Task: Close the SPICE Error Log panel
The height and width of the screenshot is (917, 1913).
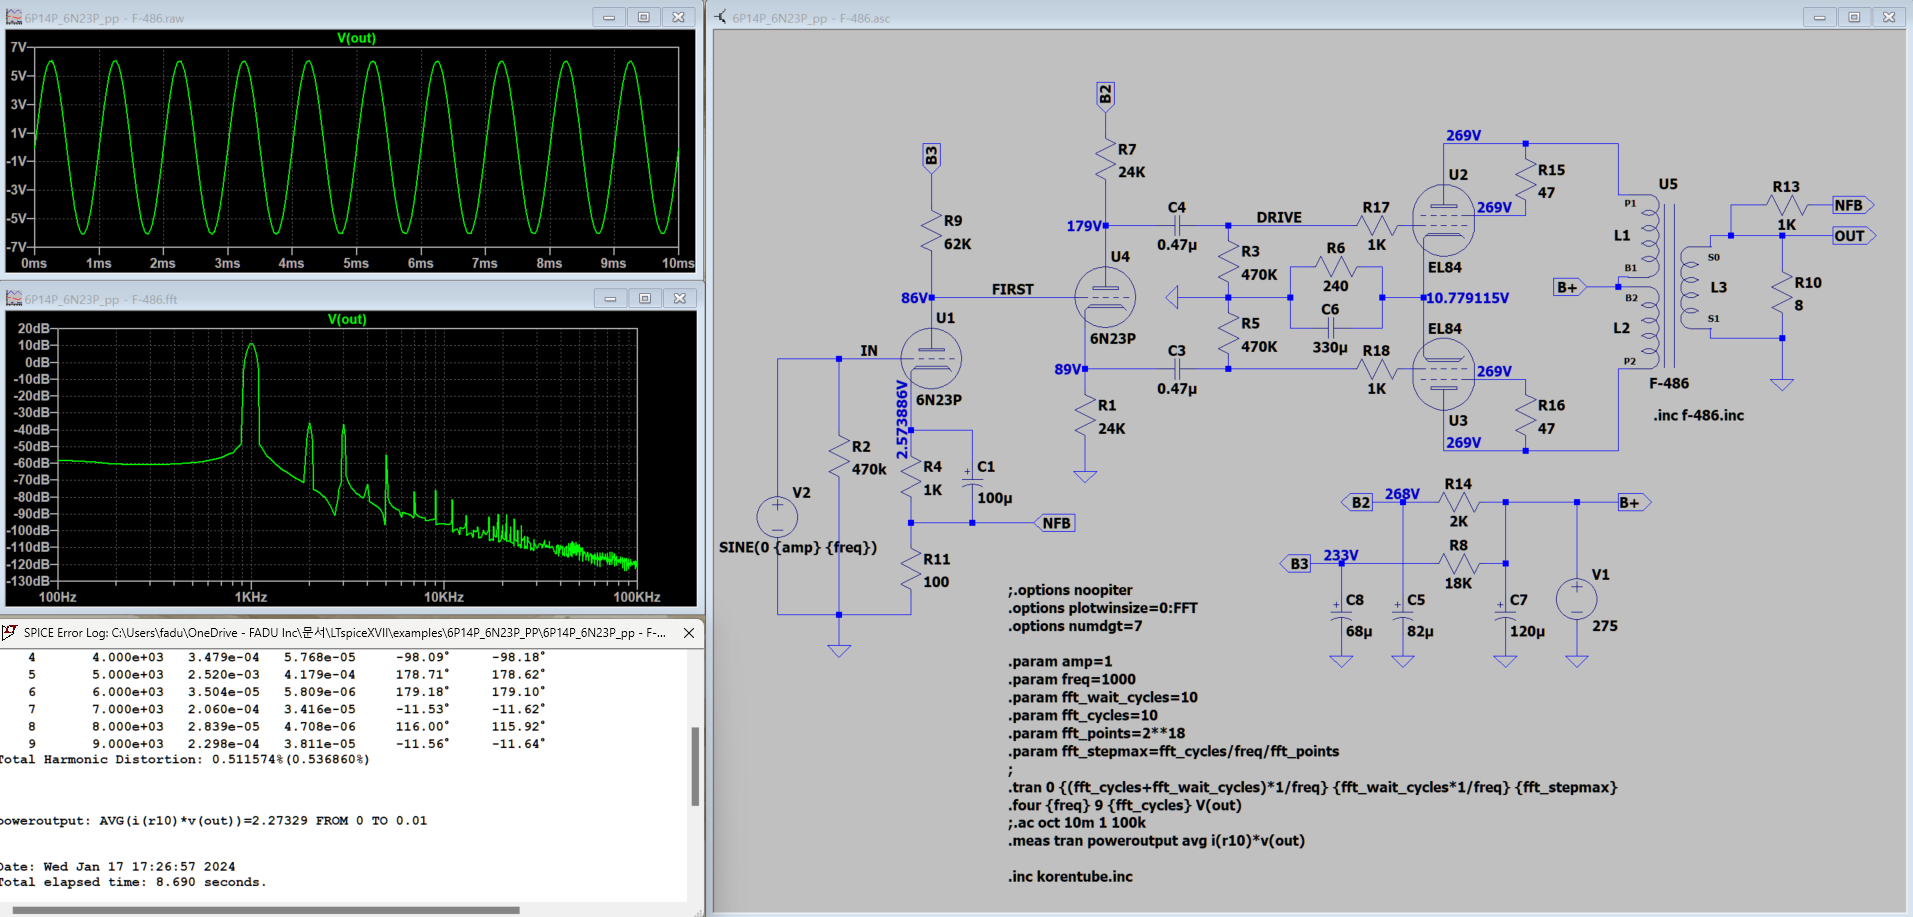Action: [x=689, y=633]
